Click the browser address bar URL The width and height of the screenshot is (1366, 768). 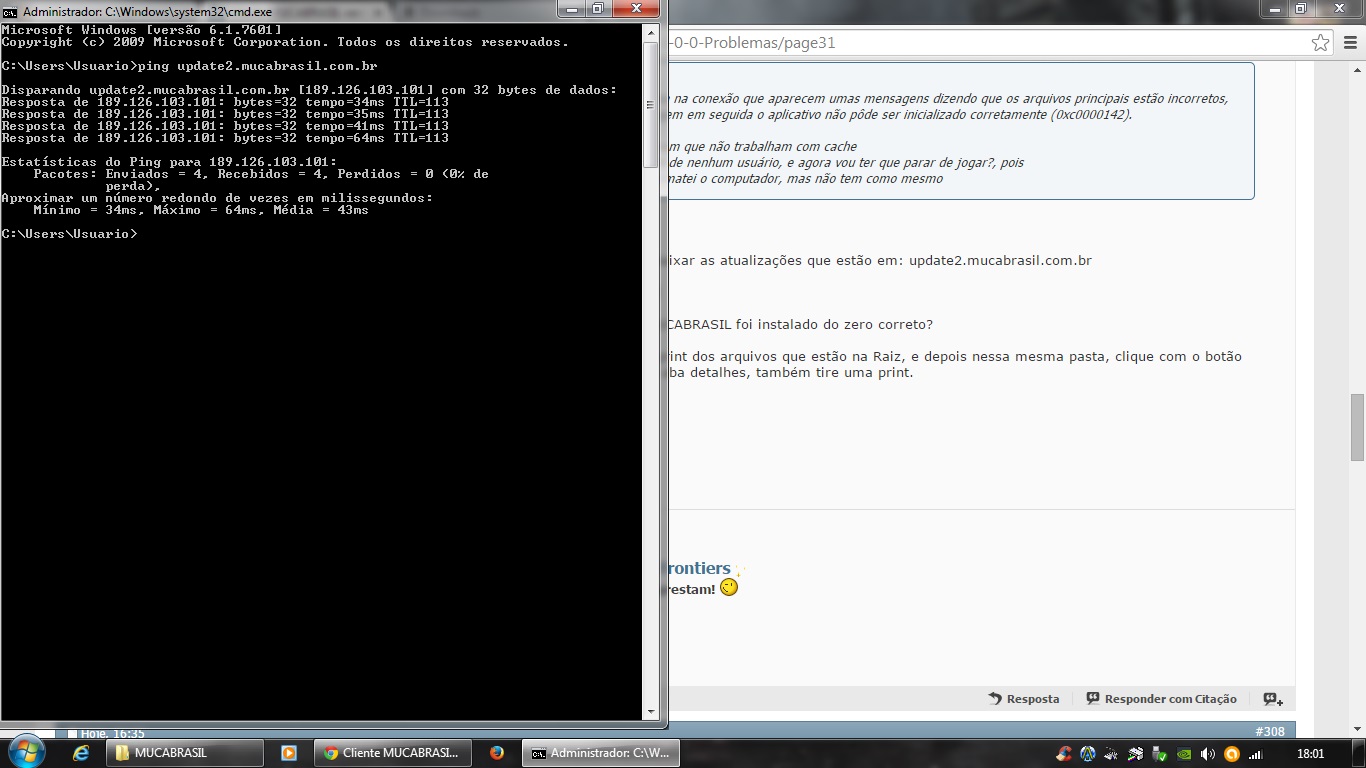[900, 43]
